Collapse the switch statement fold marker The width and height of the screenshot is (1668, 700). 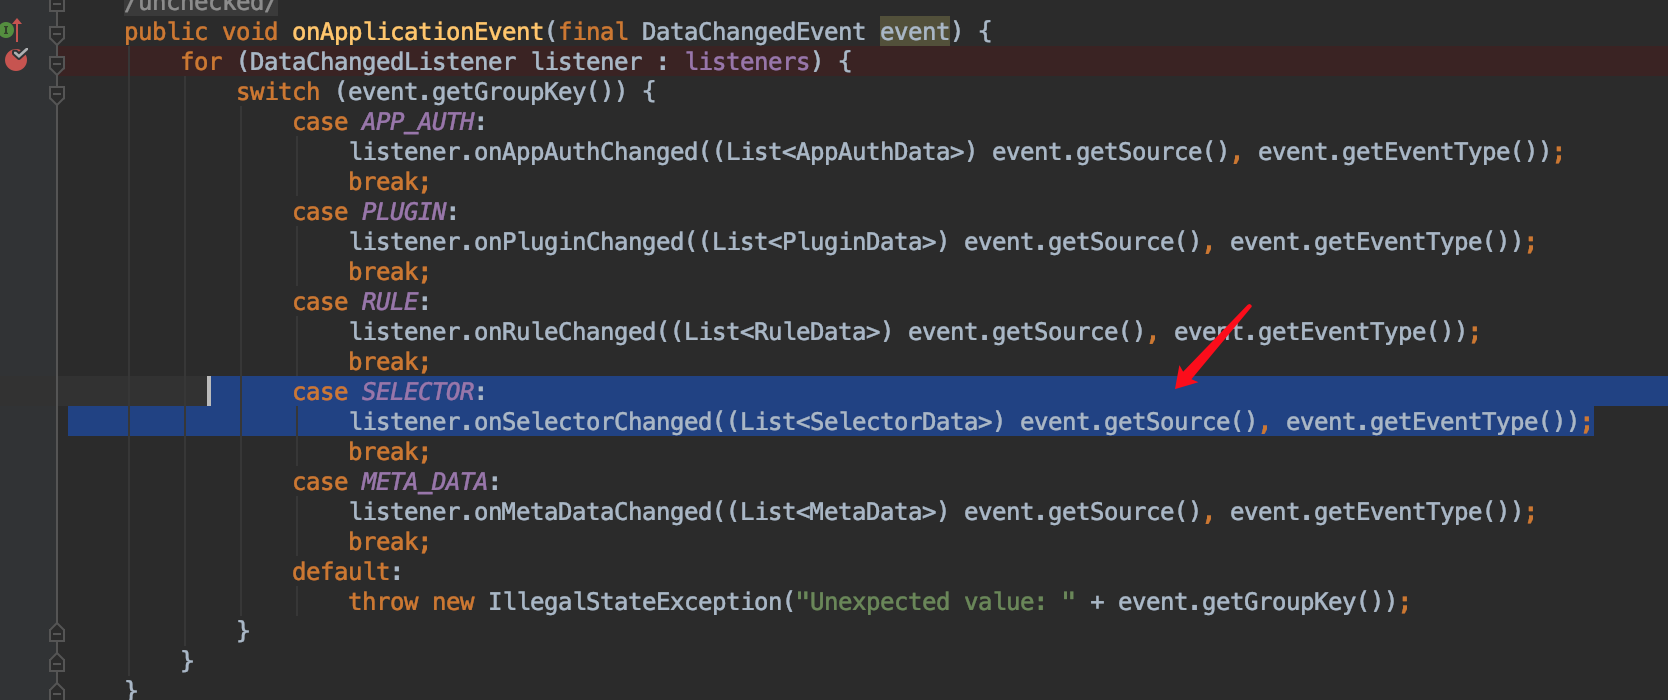click(x=57, y=94)
